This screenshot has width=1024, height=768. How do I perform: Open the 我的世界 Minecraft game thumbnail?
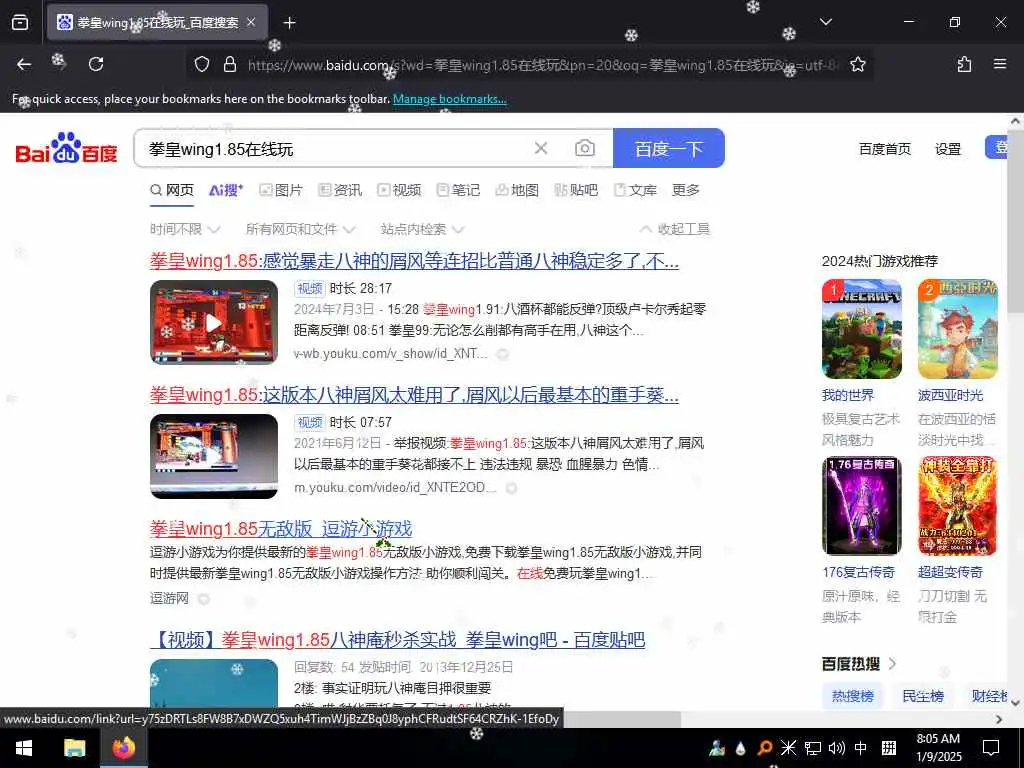(861, 329)
